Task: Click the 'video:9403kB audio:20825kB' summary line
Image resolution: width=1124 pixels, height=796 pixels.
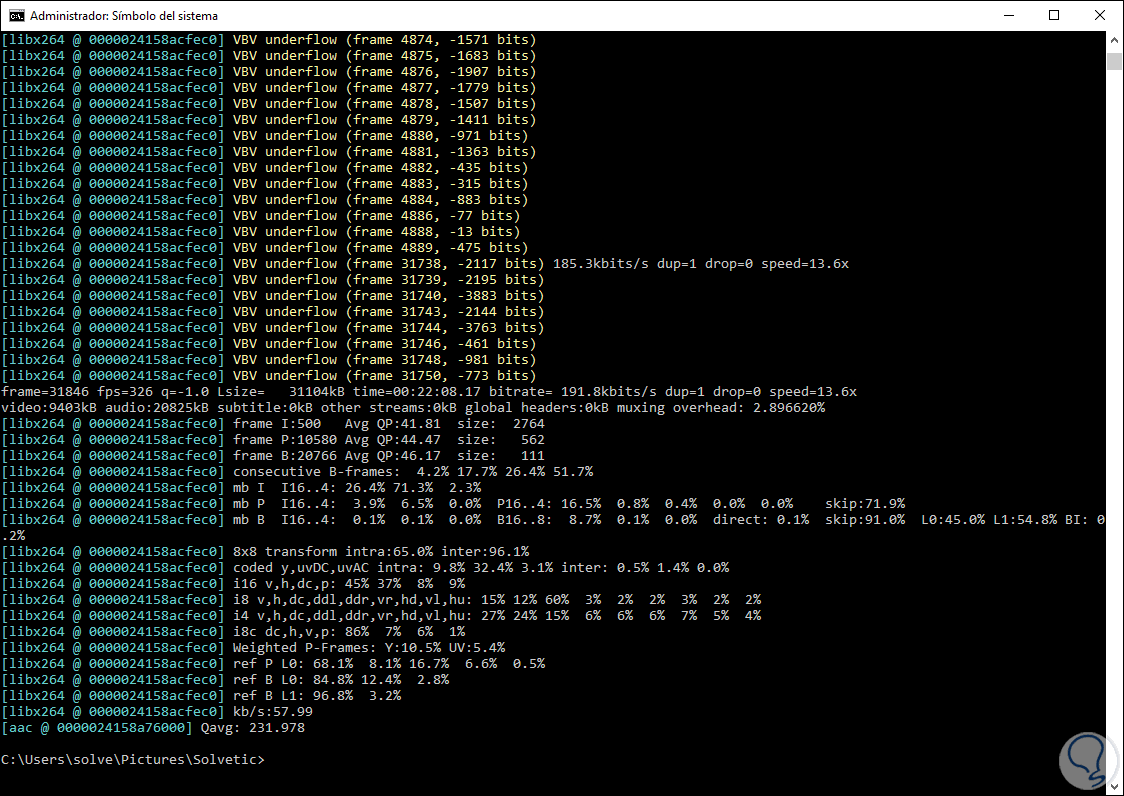Action: click(413, 407)
